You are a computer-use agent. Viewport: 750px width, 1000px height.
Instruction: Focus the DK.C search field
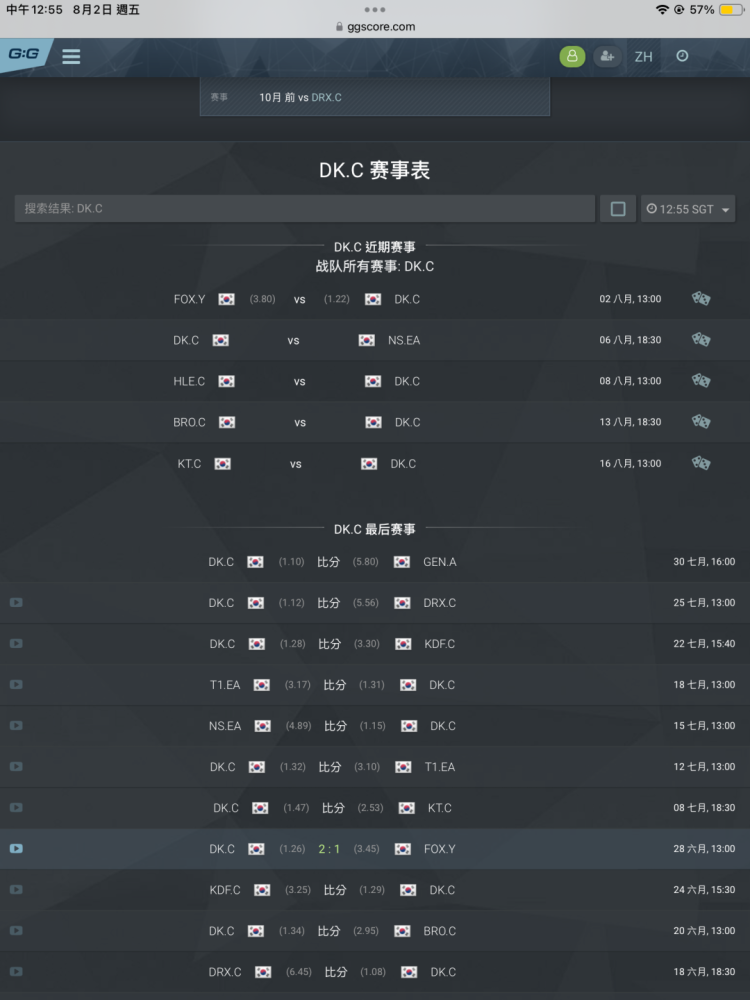click(x=304, y=209)
